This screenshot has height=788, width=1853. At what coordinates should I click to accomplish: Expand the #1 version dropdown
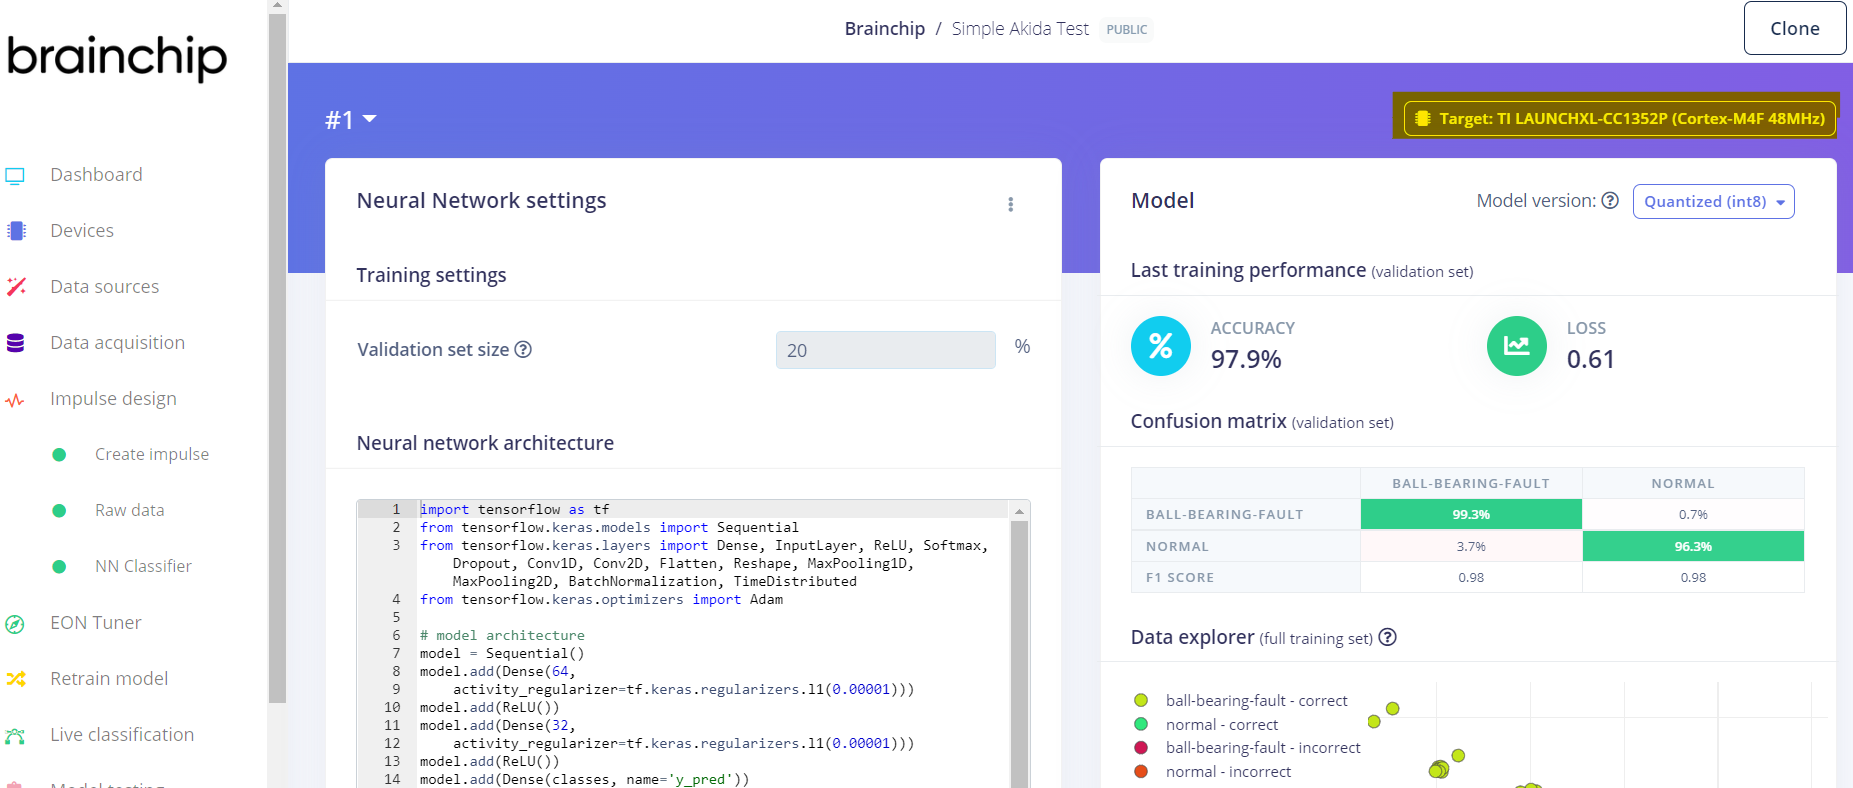[350, 120]
